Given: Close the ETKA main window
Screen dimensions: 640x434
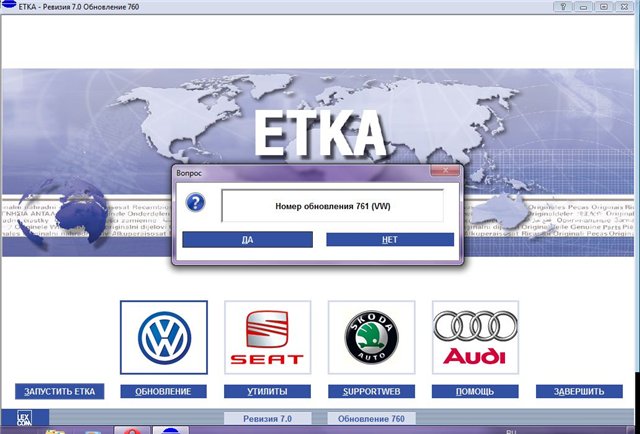Looking at the screenshot, I should point(624,6).
